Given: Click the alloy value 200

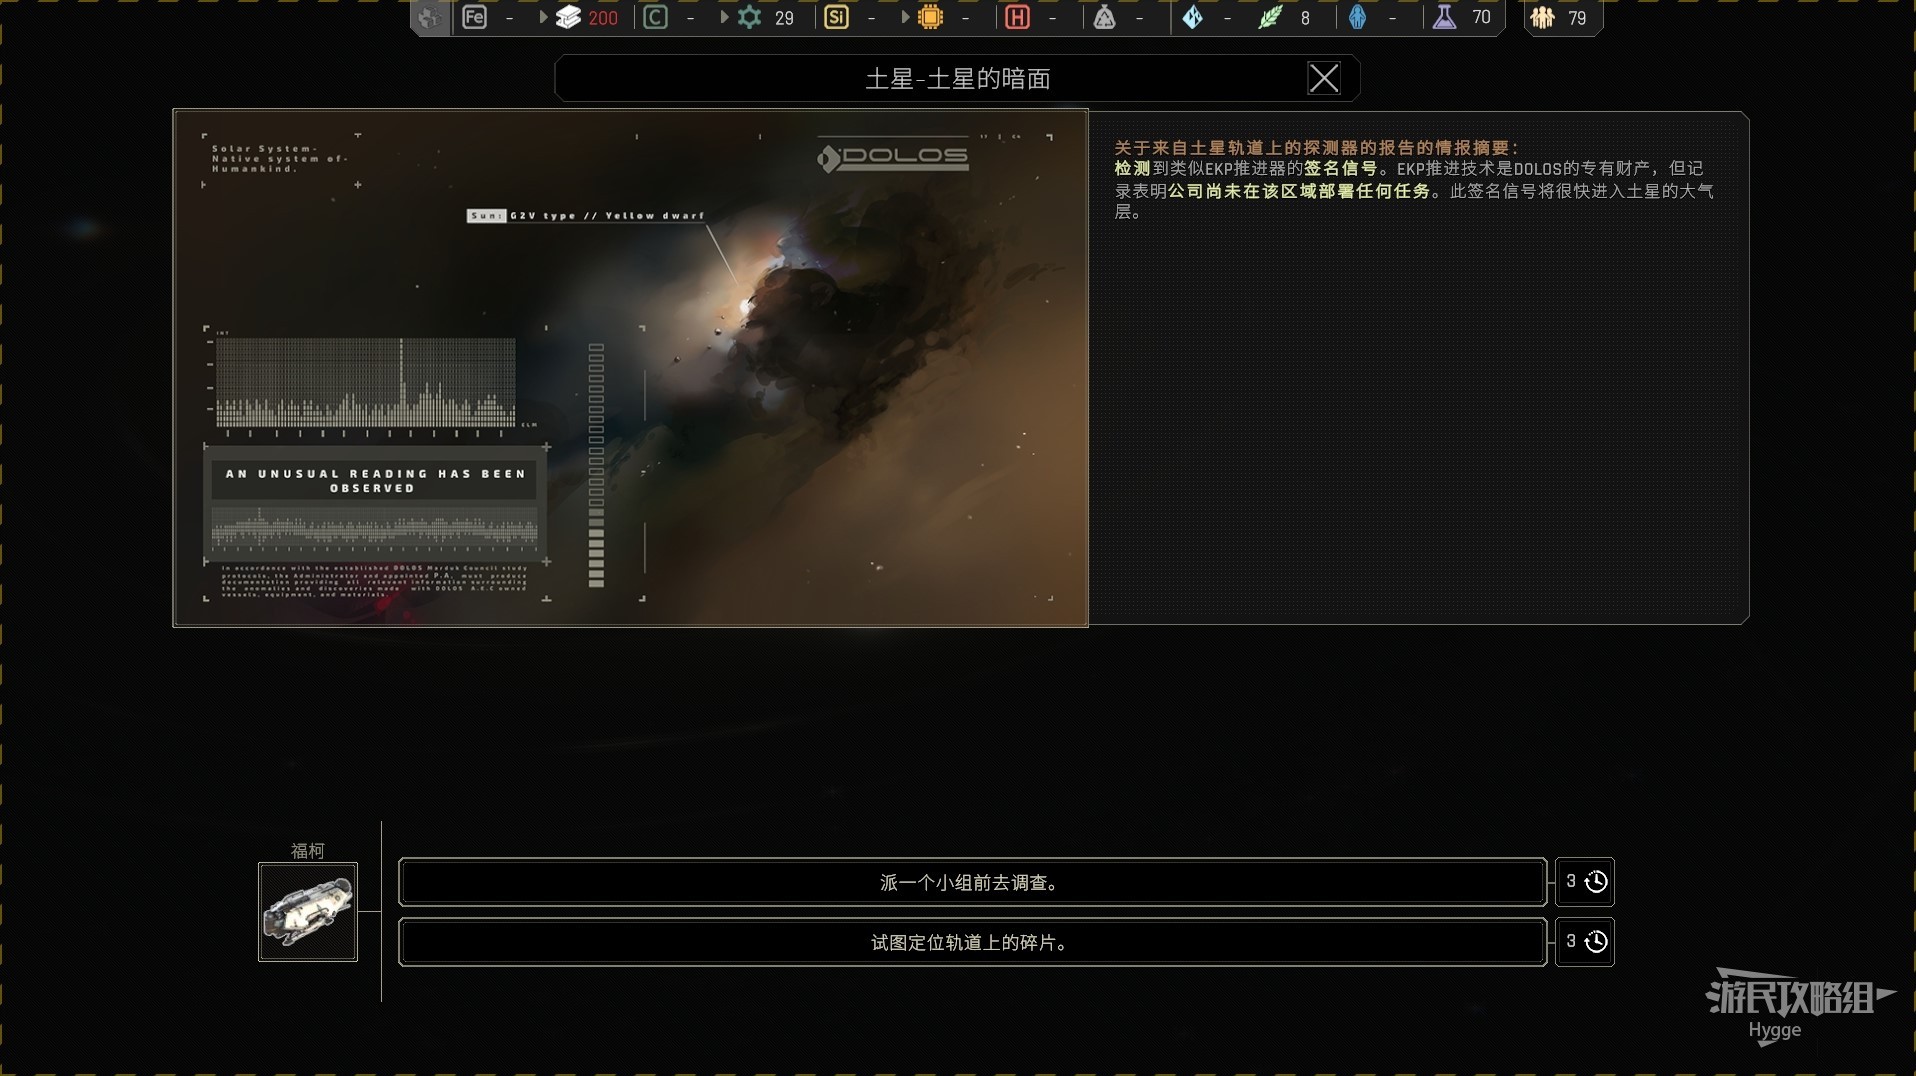Looking at the screenshot, I should [x=603, y=18].
